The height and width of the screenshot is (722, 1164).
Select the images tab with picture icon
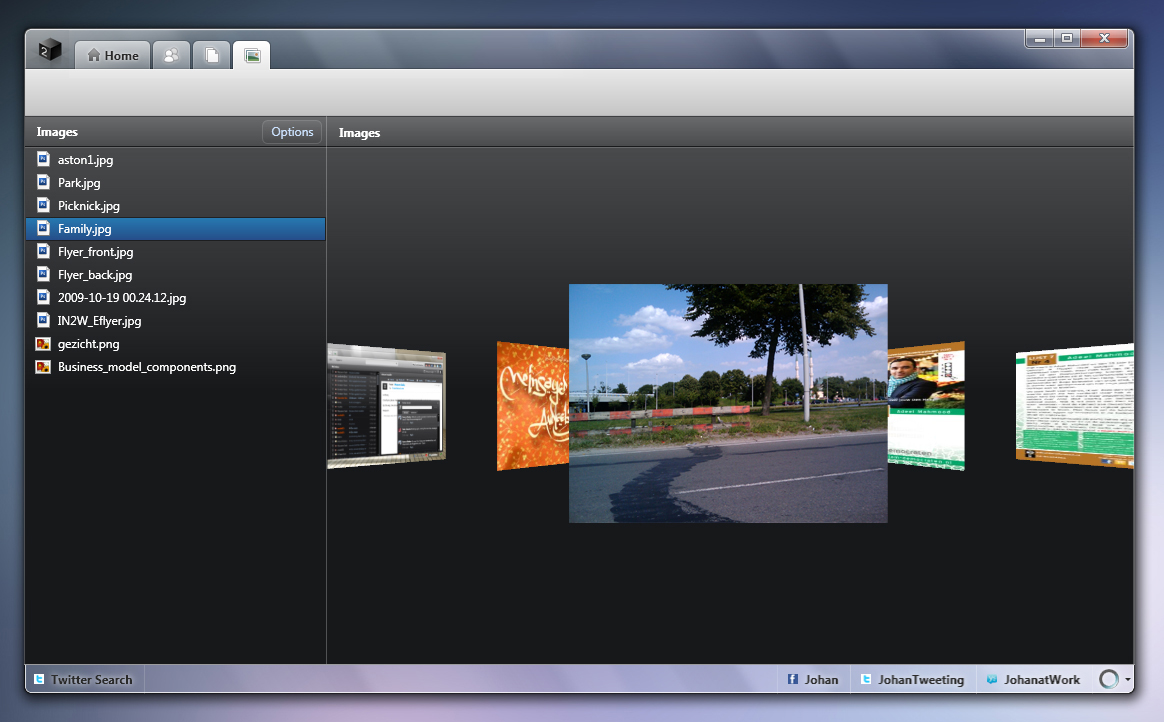pos(252,55)
